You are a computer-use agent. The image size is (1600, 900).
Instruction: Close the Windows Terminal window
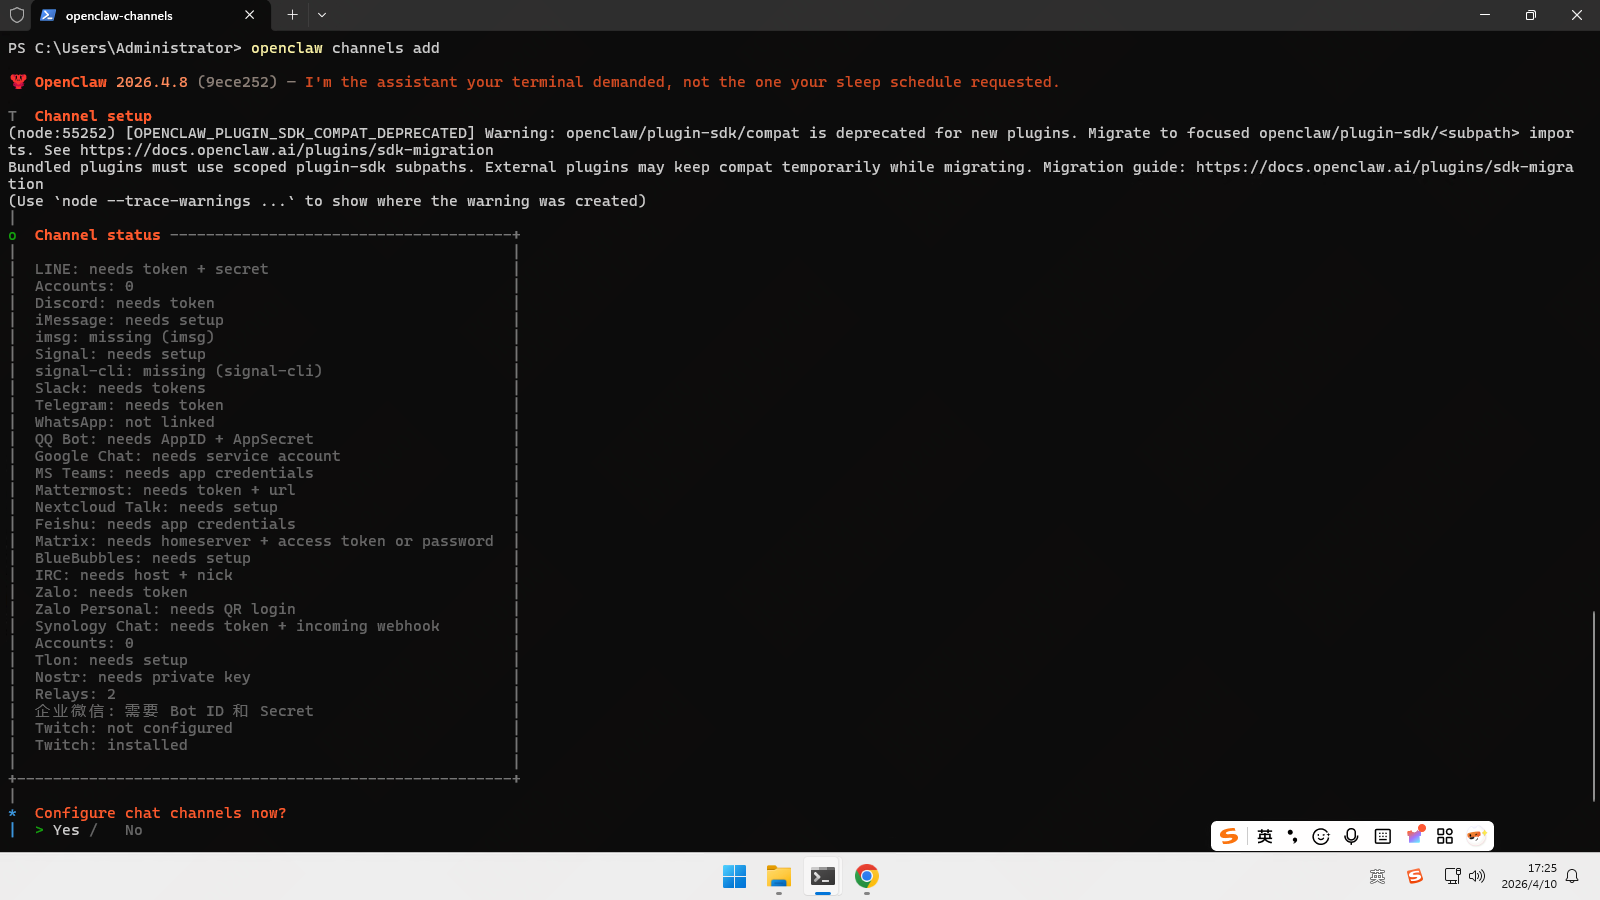point(1577,15)
